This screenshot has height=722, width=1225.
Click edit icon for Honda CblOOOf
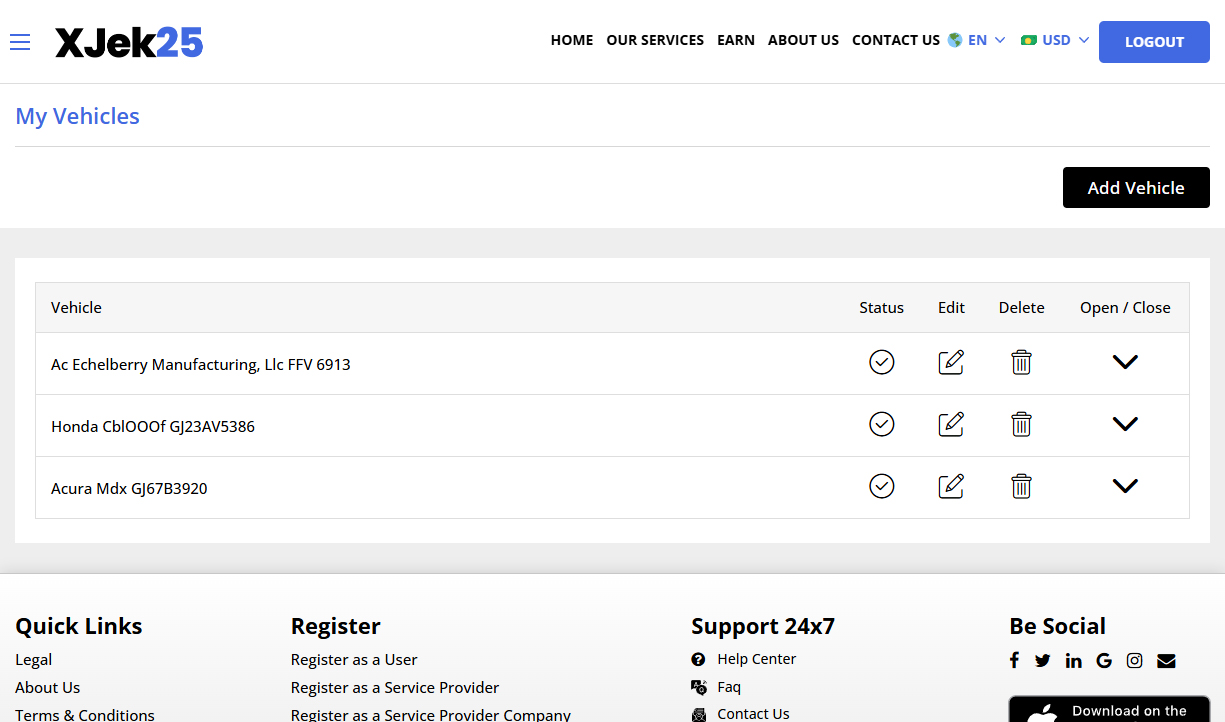(951, 424)
